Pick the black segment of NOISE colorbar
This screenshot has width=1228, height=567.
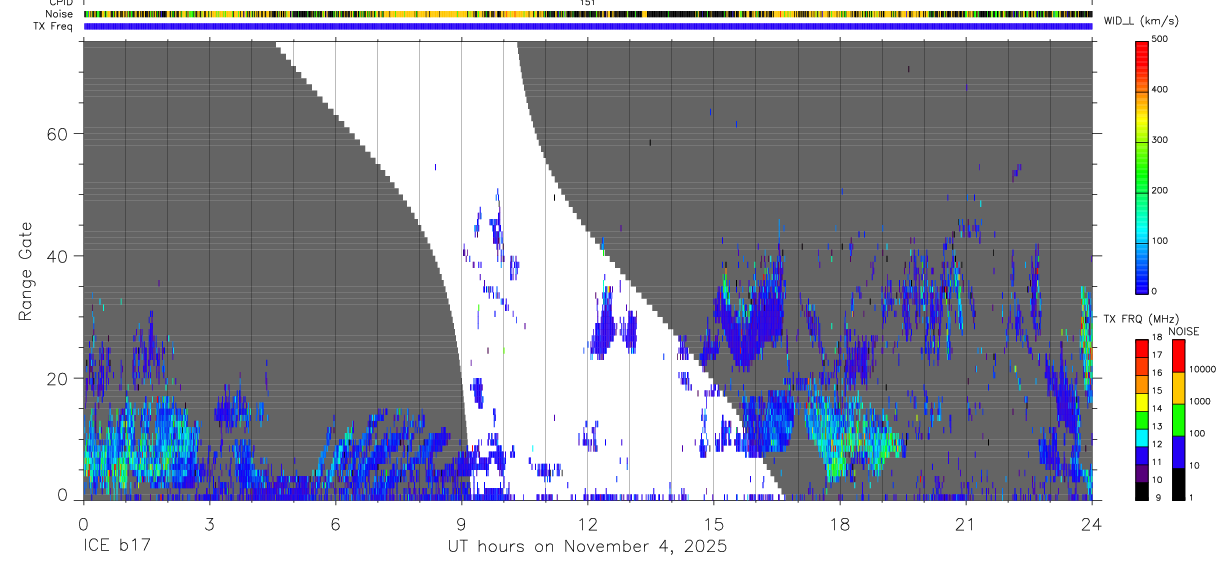[1178, 482]
